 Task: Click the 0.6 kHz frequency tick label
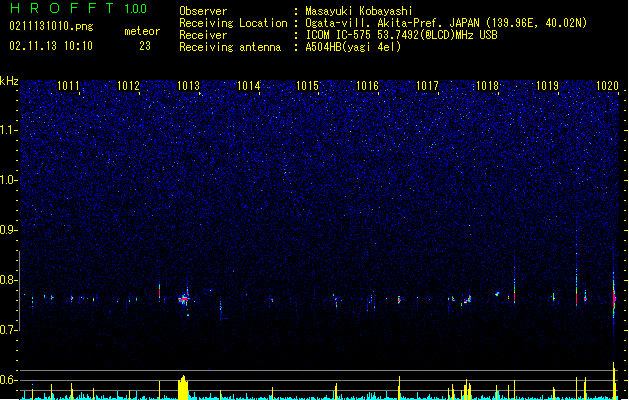click(9, 380)
